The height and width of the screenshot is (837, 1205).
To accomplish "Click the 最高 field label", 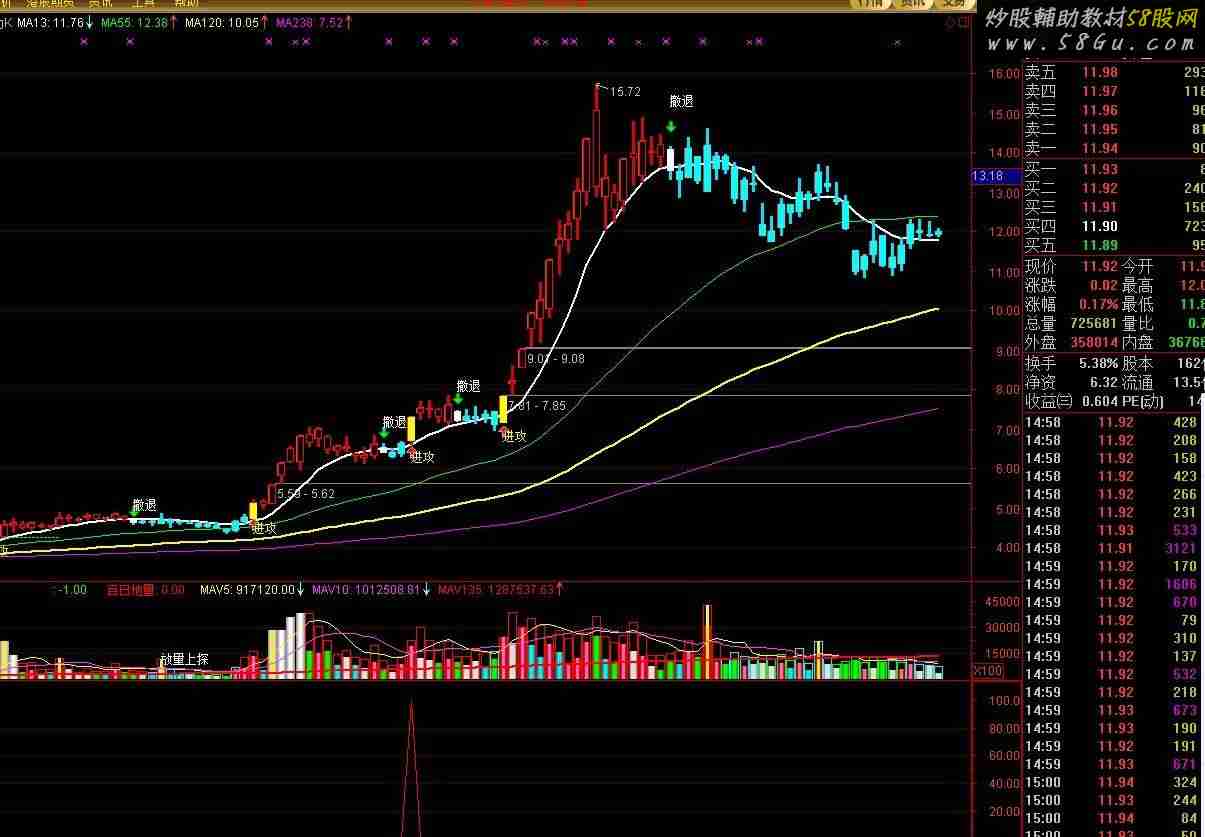I will click(1138, 285).
